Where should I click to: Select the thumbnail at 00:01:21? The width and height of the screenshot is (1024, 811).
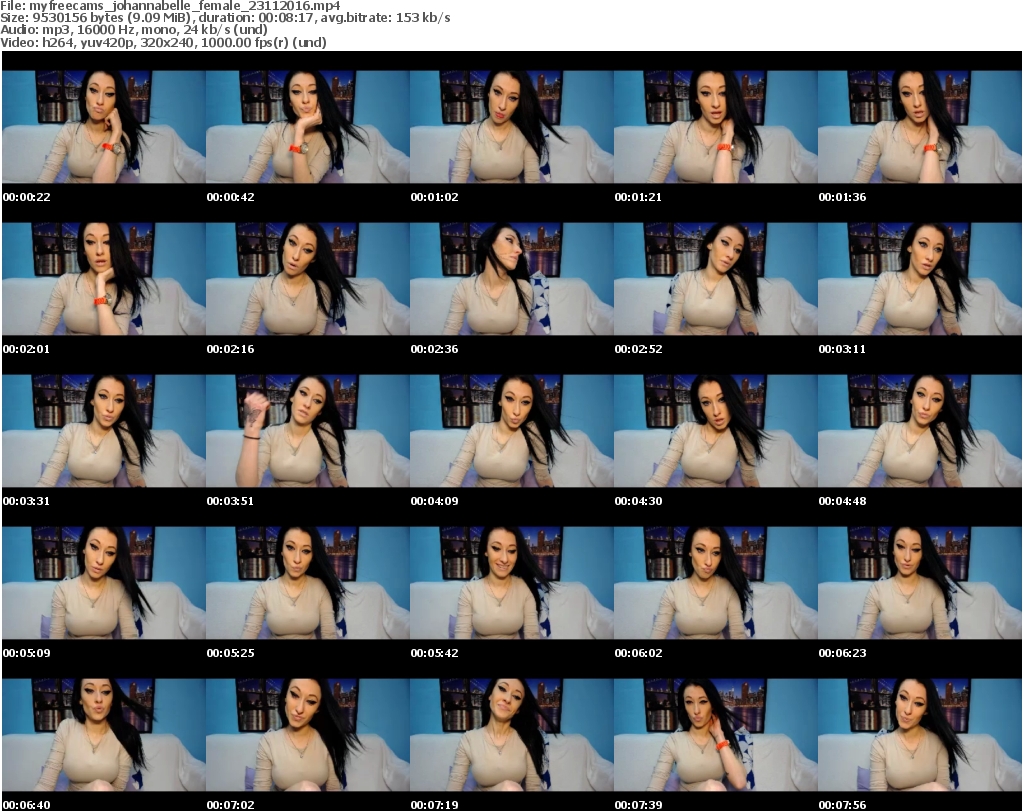click(716, 127)
